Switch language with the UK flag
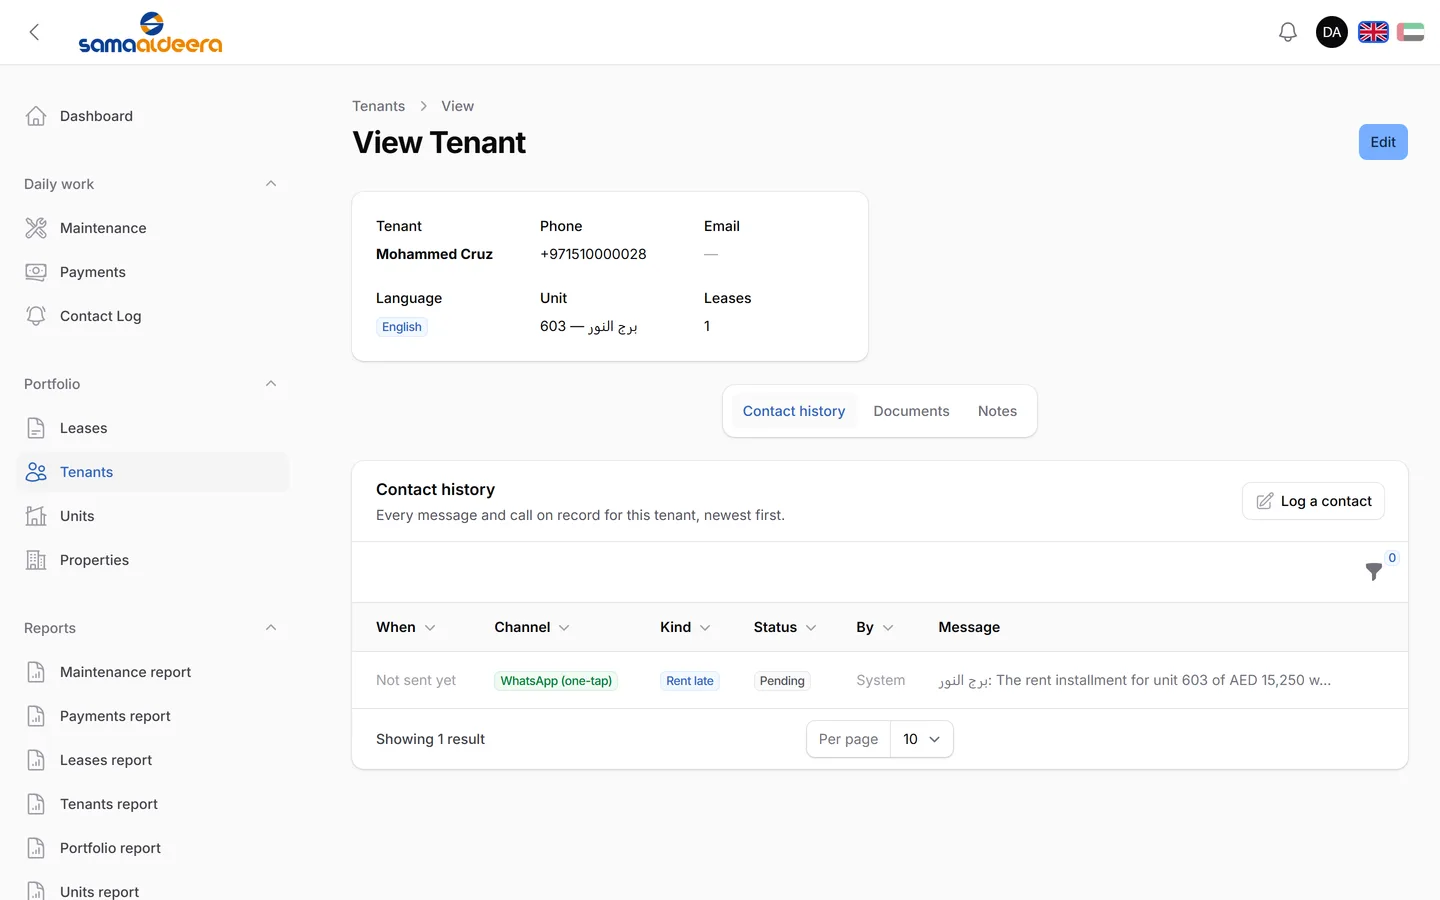The height and width of the screenshot is (900, 1440). coord(1373,32)
